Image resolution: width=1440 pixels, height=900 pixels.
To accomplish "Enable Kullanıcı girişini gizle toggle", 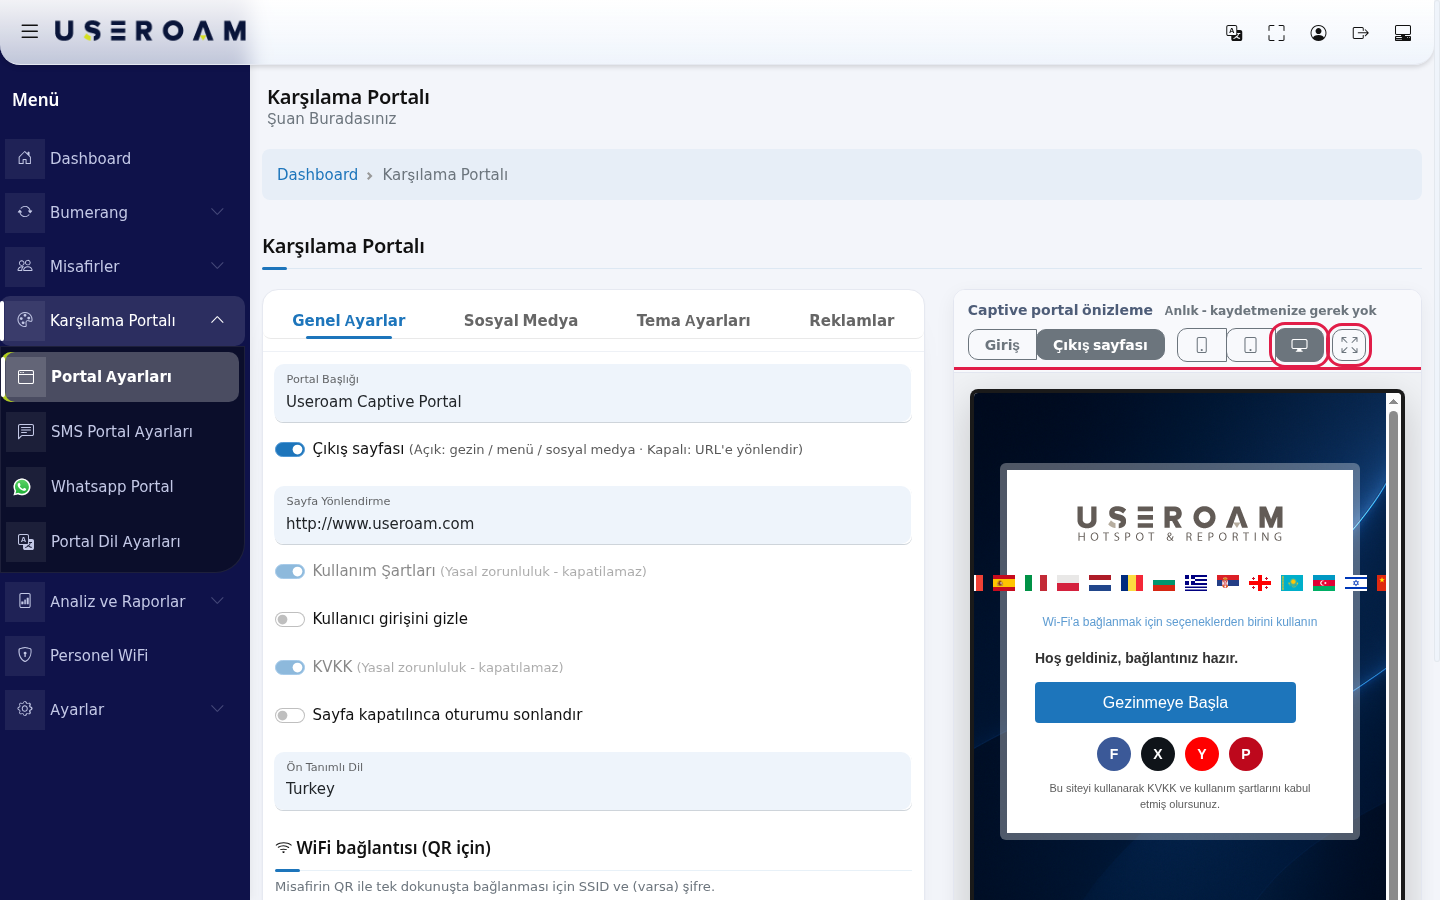I will pyautogui.click(x=290, y=619).
